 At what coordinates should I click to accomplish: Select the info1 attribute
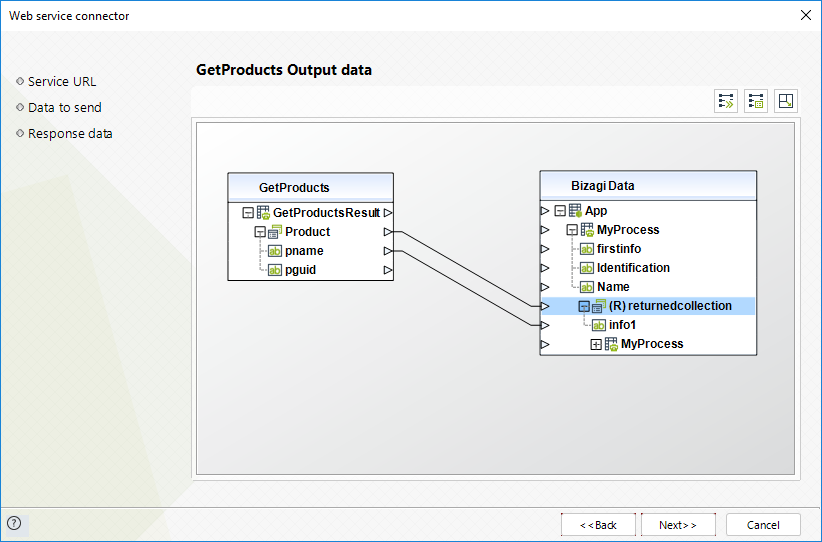point(648,325)
